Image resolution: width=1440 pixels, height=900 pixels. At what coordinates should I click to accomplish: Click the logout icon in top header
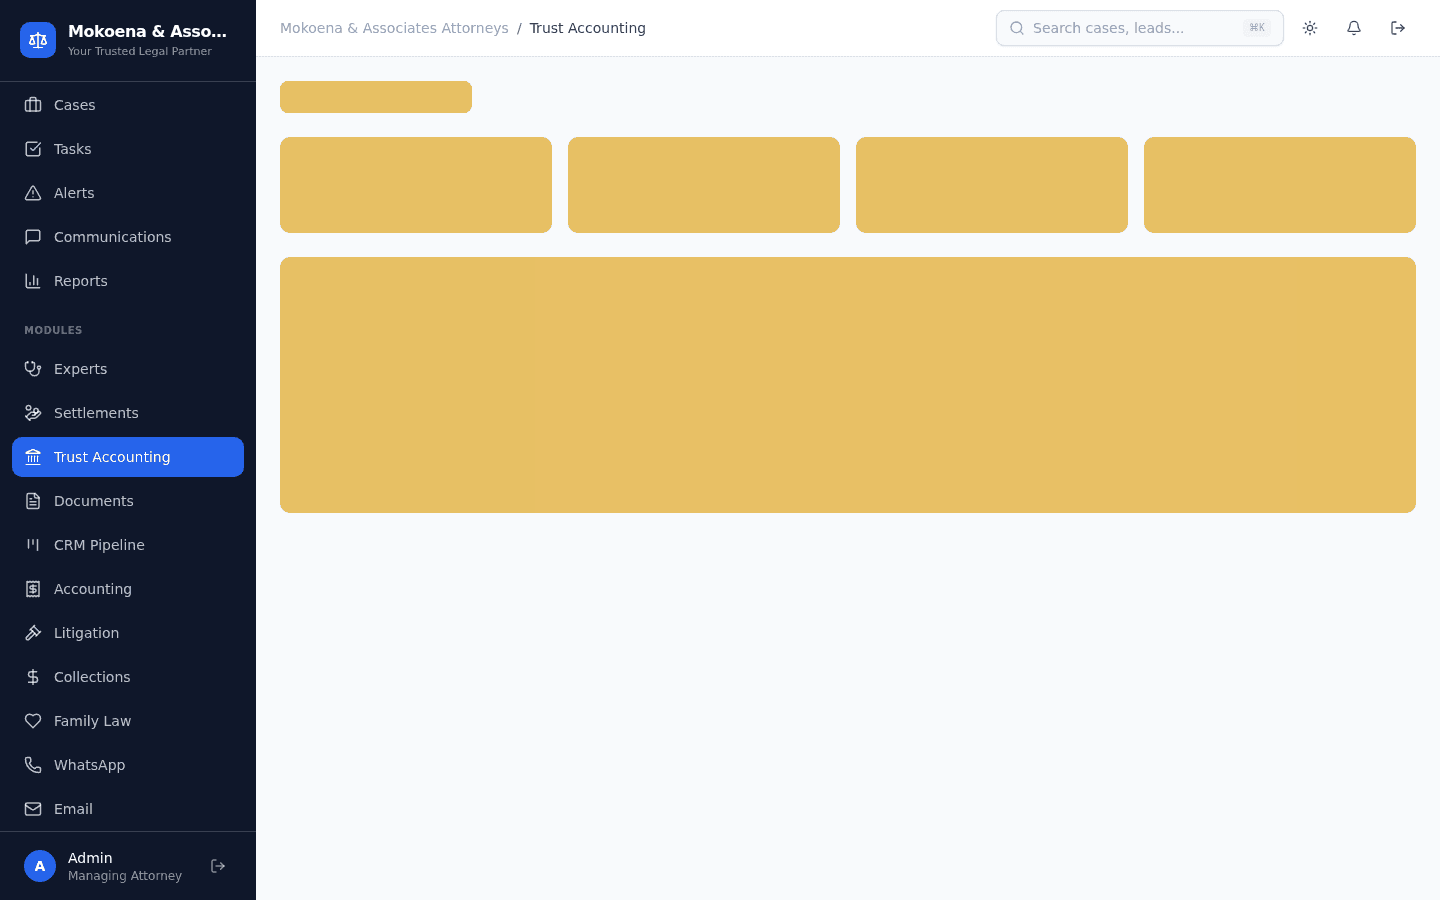[x=1398, y=28]
